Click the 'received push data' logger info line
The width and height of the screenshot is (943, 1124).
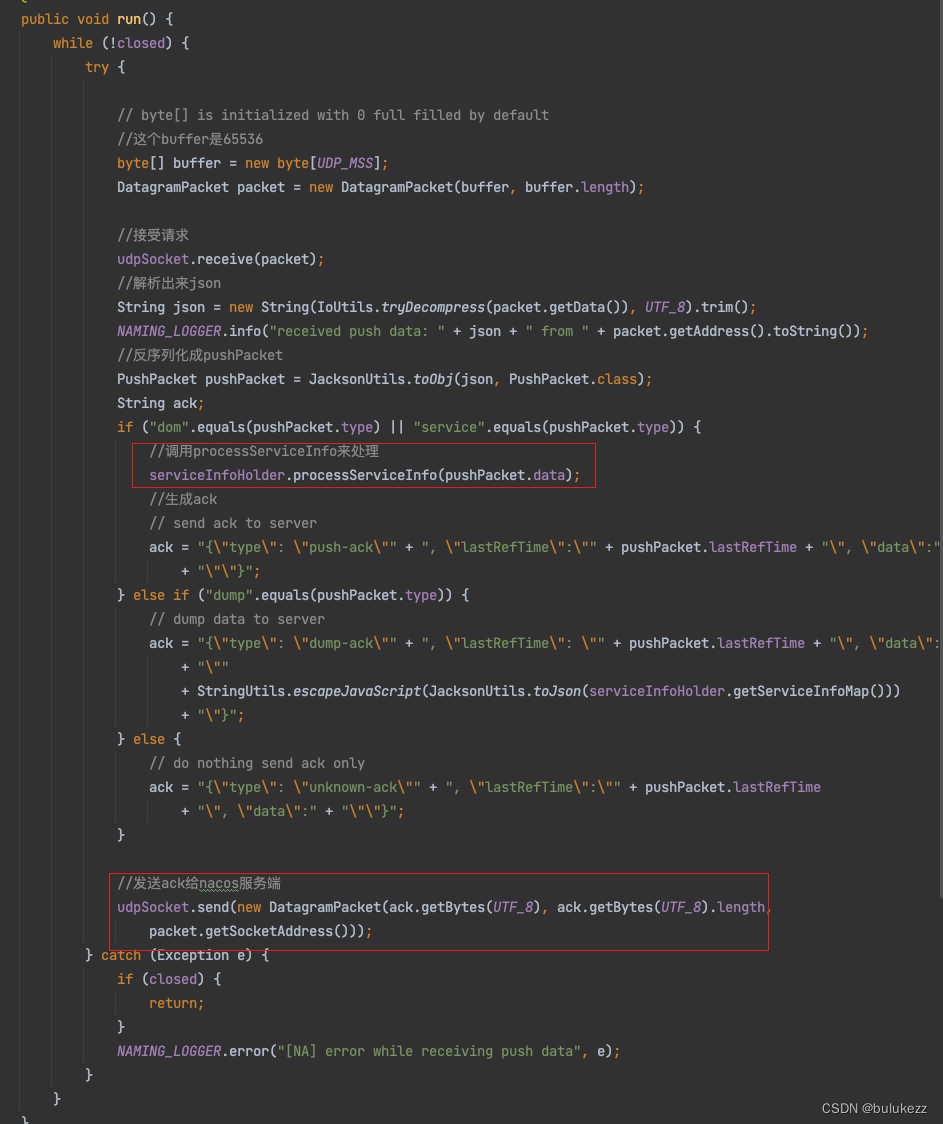(492, 331)
